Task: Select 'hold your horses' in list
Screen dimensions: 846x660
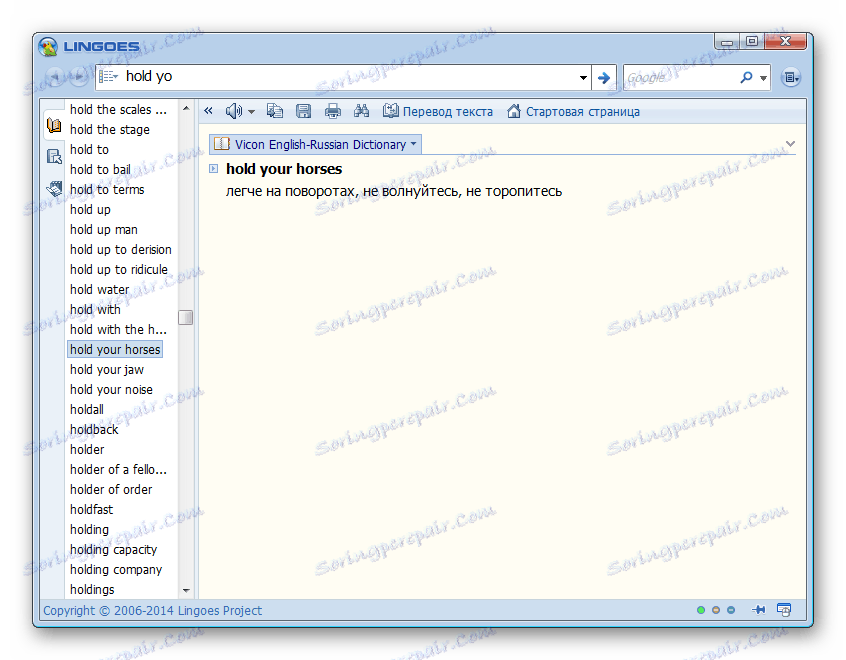Action: 115,349
